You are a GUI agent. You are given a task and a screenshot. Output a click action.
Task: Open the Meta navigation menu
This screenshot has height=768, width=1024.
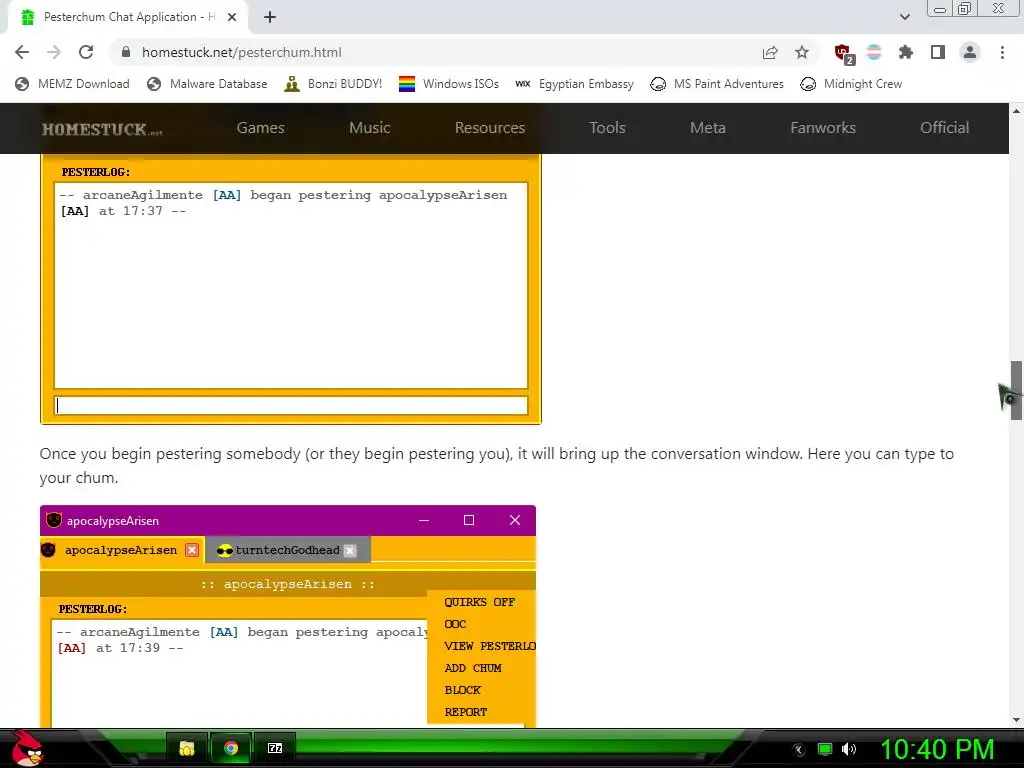[708, 128]
